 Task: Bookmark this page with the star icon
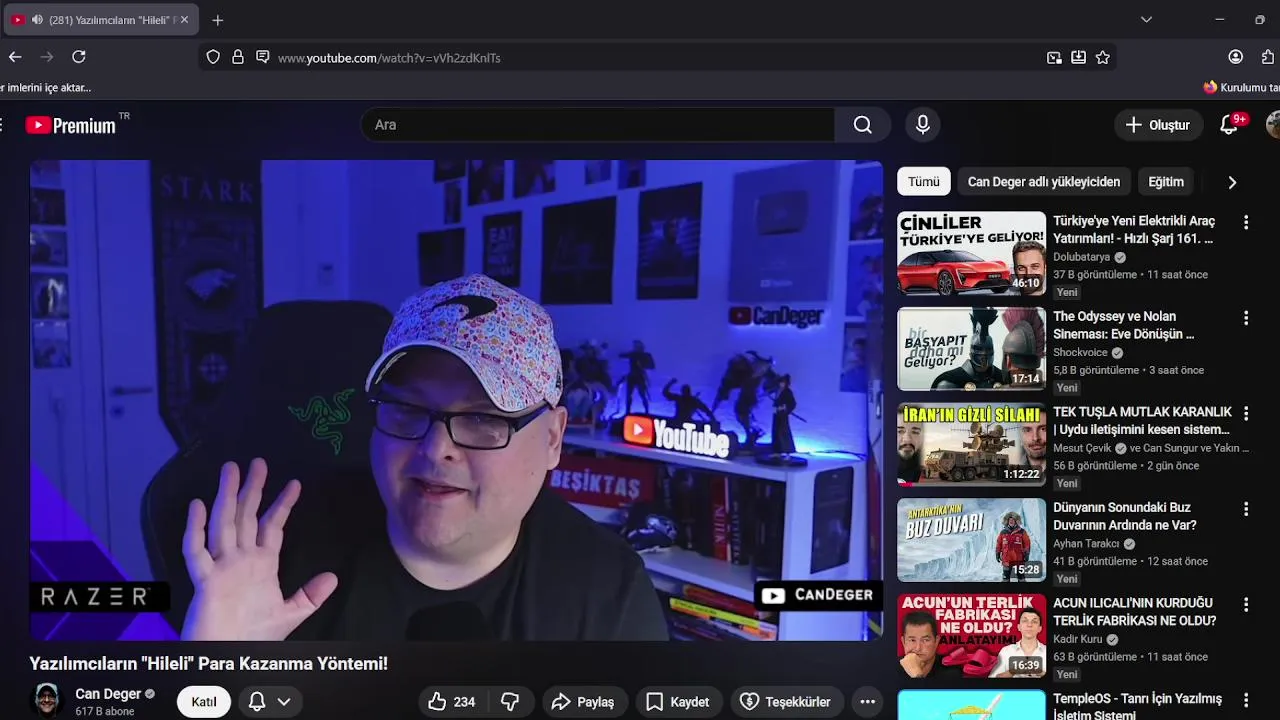1103,57
